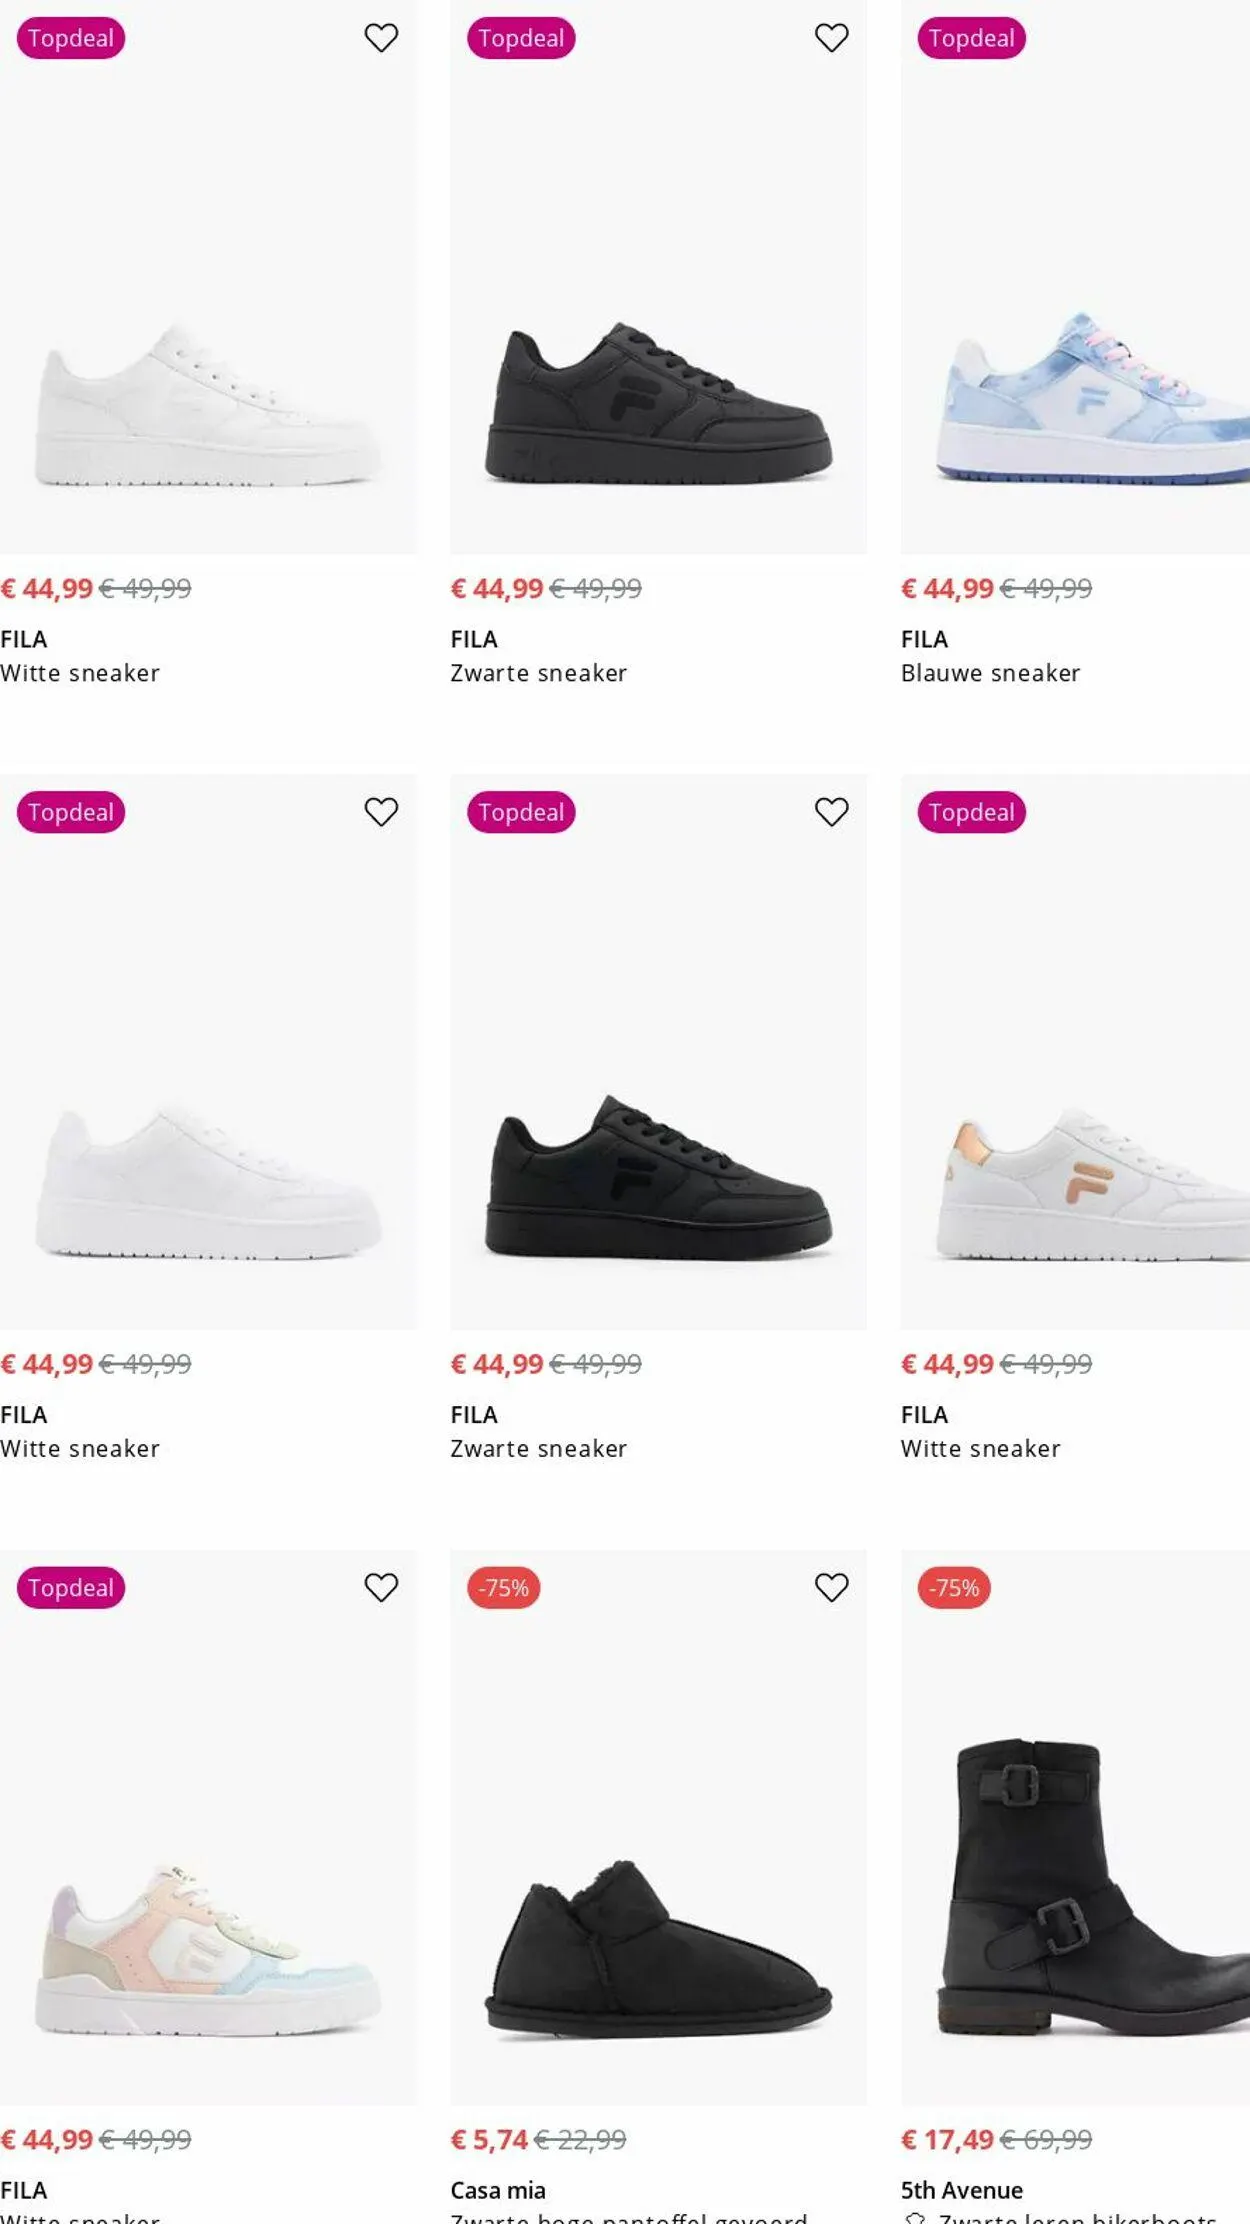Viewport: 1250px width, 2224px height.
Task: Favorite the pastel multicolor FILA sneaker
Action: [x=381, y=1587]
